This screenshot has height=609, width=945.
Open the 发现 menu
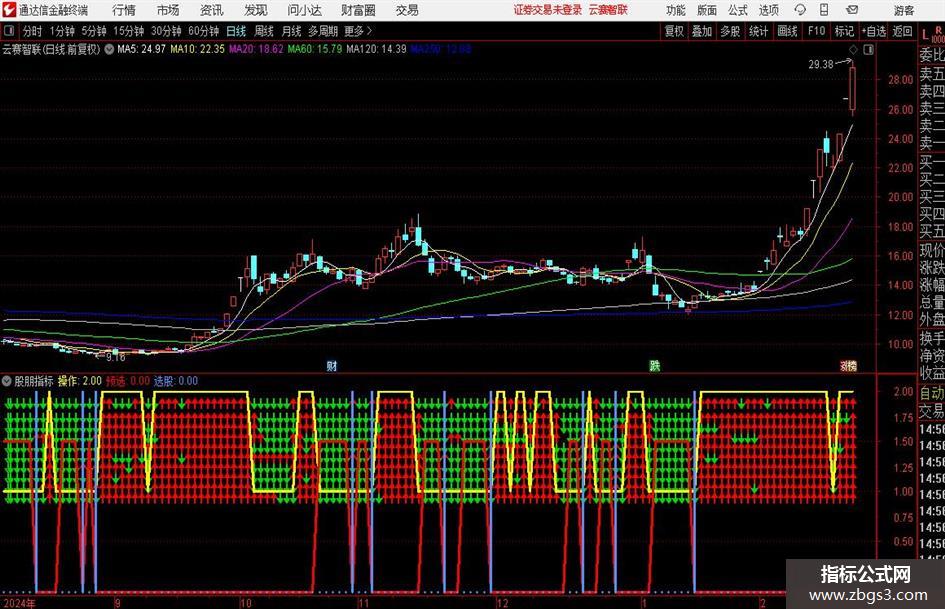(256, 10)
